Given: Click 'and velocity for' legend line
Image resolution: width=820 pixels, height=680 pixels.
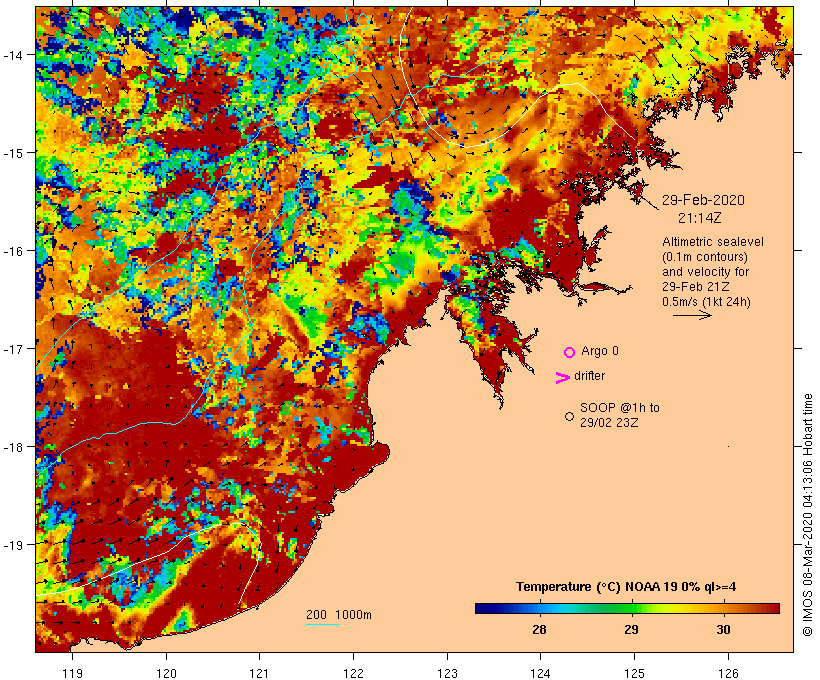Looking at the screenshot, I should tap(705, 272).
